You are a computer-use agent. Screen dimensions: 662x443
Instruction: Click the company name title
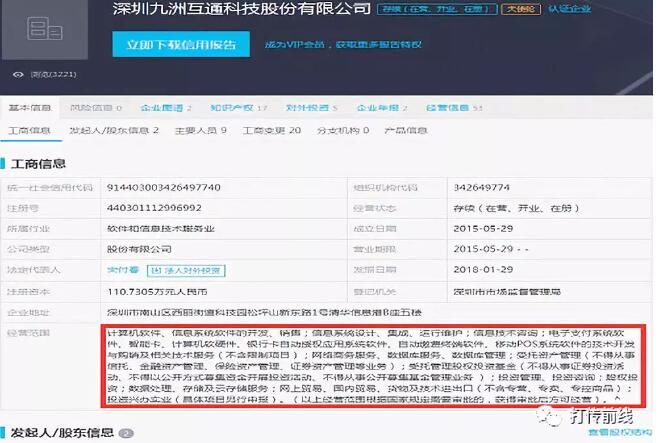241,8
